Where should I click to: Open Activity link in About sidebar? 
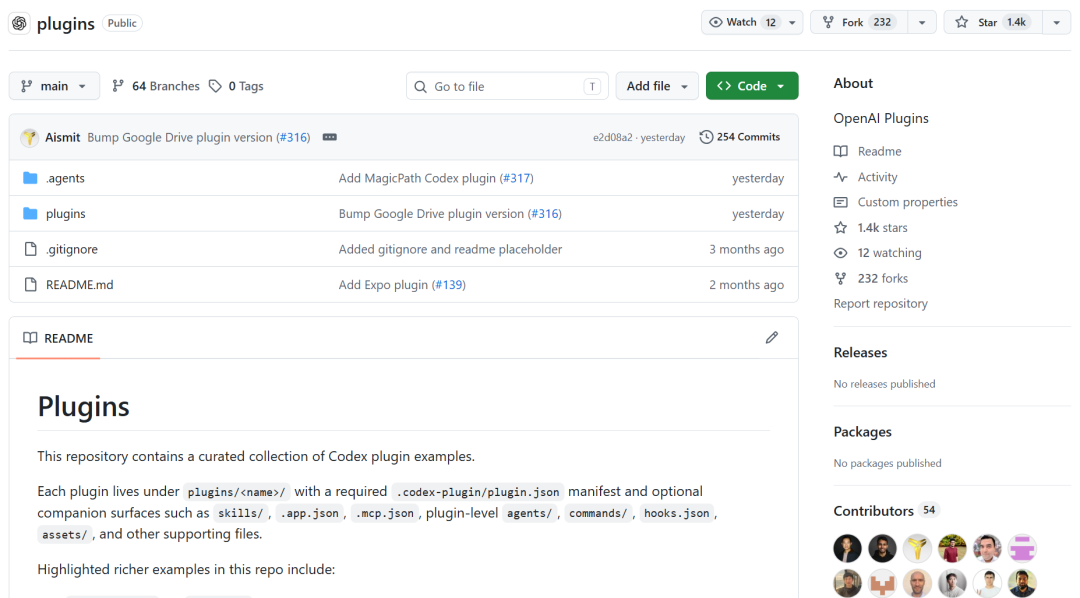[x=878, y=177]
